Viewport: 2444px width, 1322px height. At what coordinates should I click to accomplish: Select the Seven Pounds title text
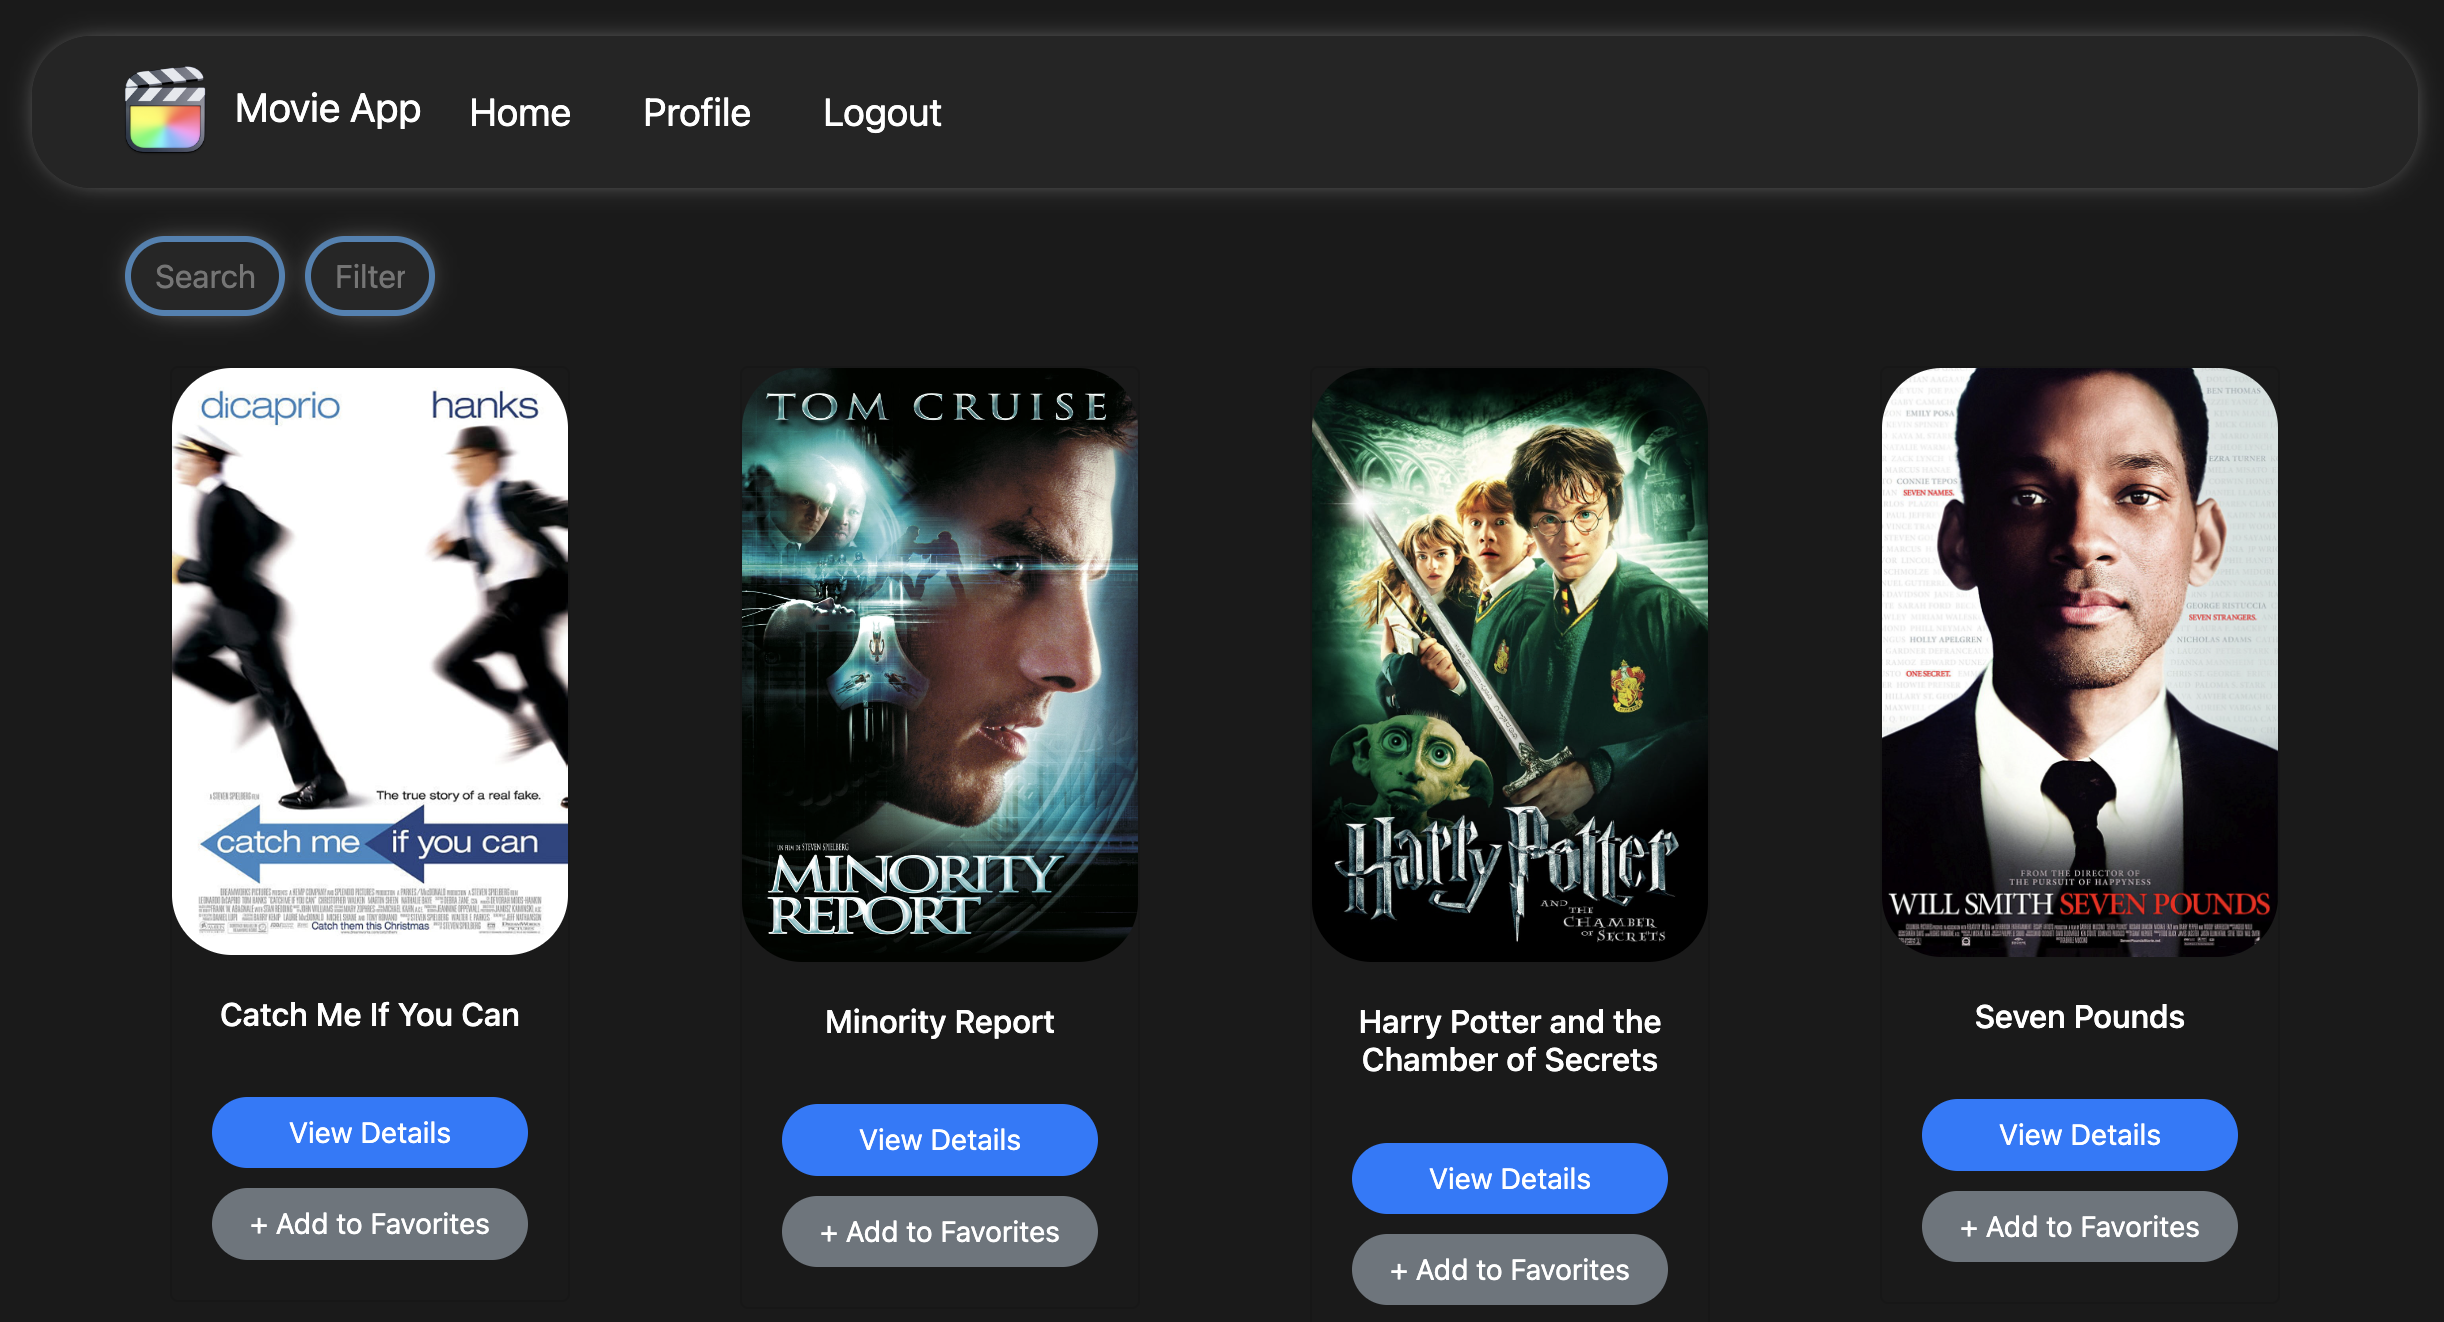click(2079, 1017)
